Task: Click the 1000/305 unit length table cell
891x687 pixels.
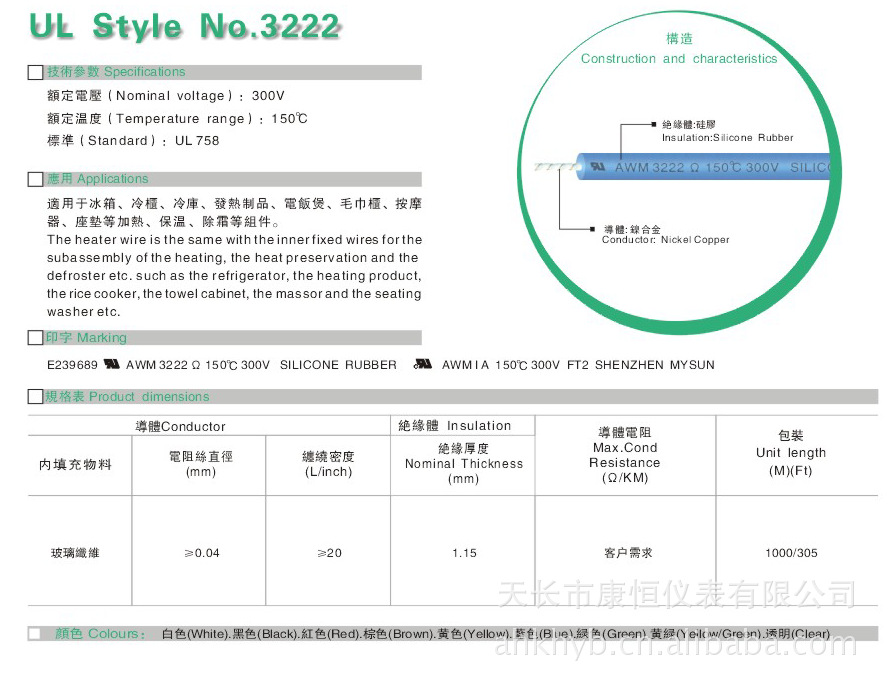Action: [791, 553]
